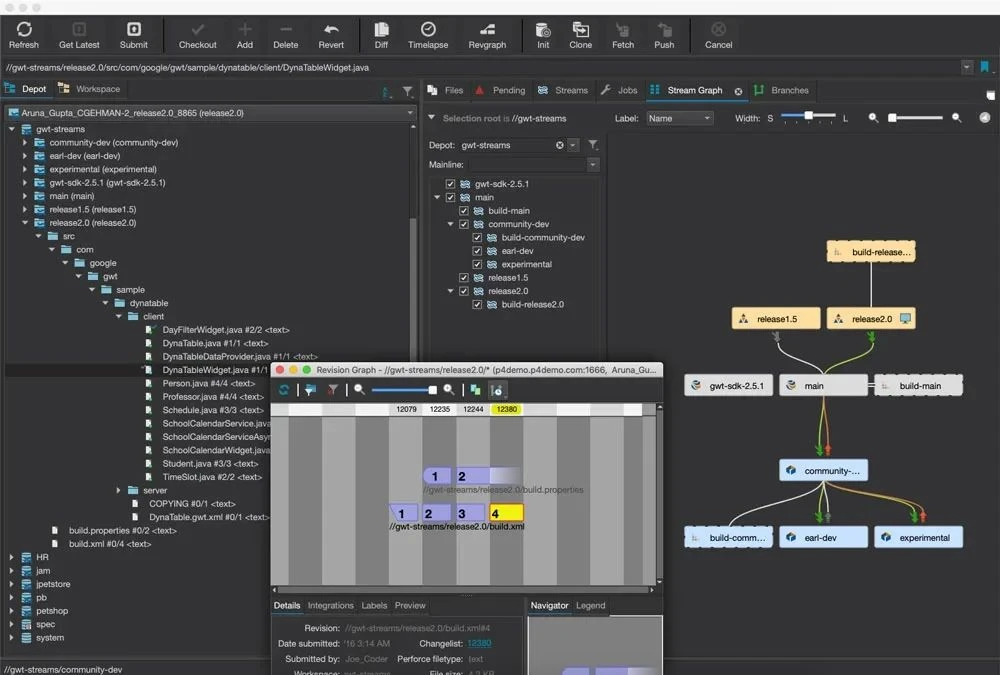Click the Add toolbar icon
Viewport: 1000px width, 675px height.
[245, 35]
